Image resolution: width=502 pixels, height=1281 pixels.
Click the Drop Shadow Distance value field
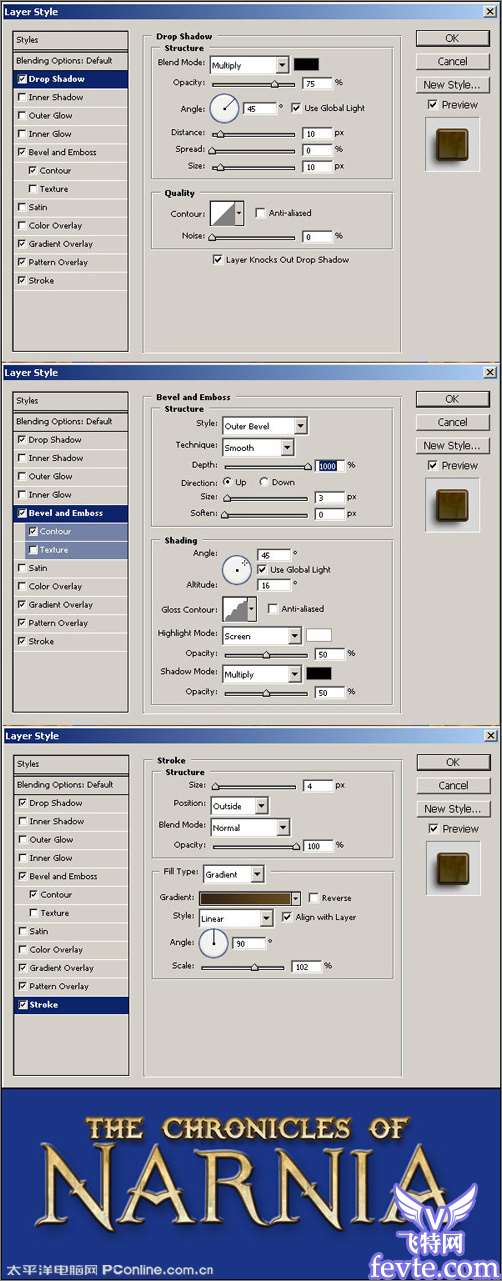click(x=317, y=134)
